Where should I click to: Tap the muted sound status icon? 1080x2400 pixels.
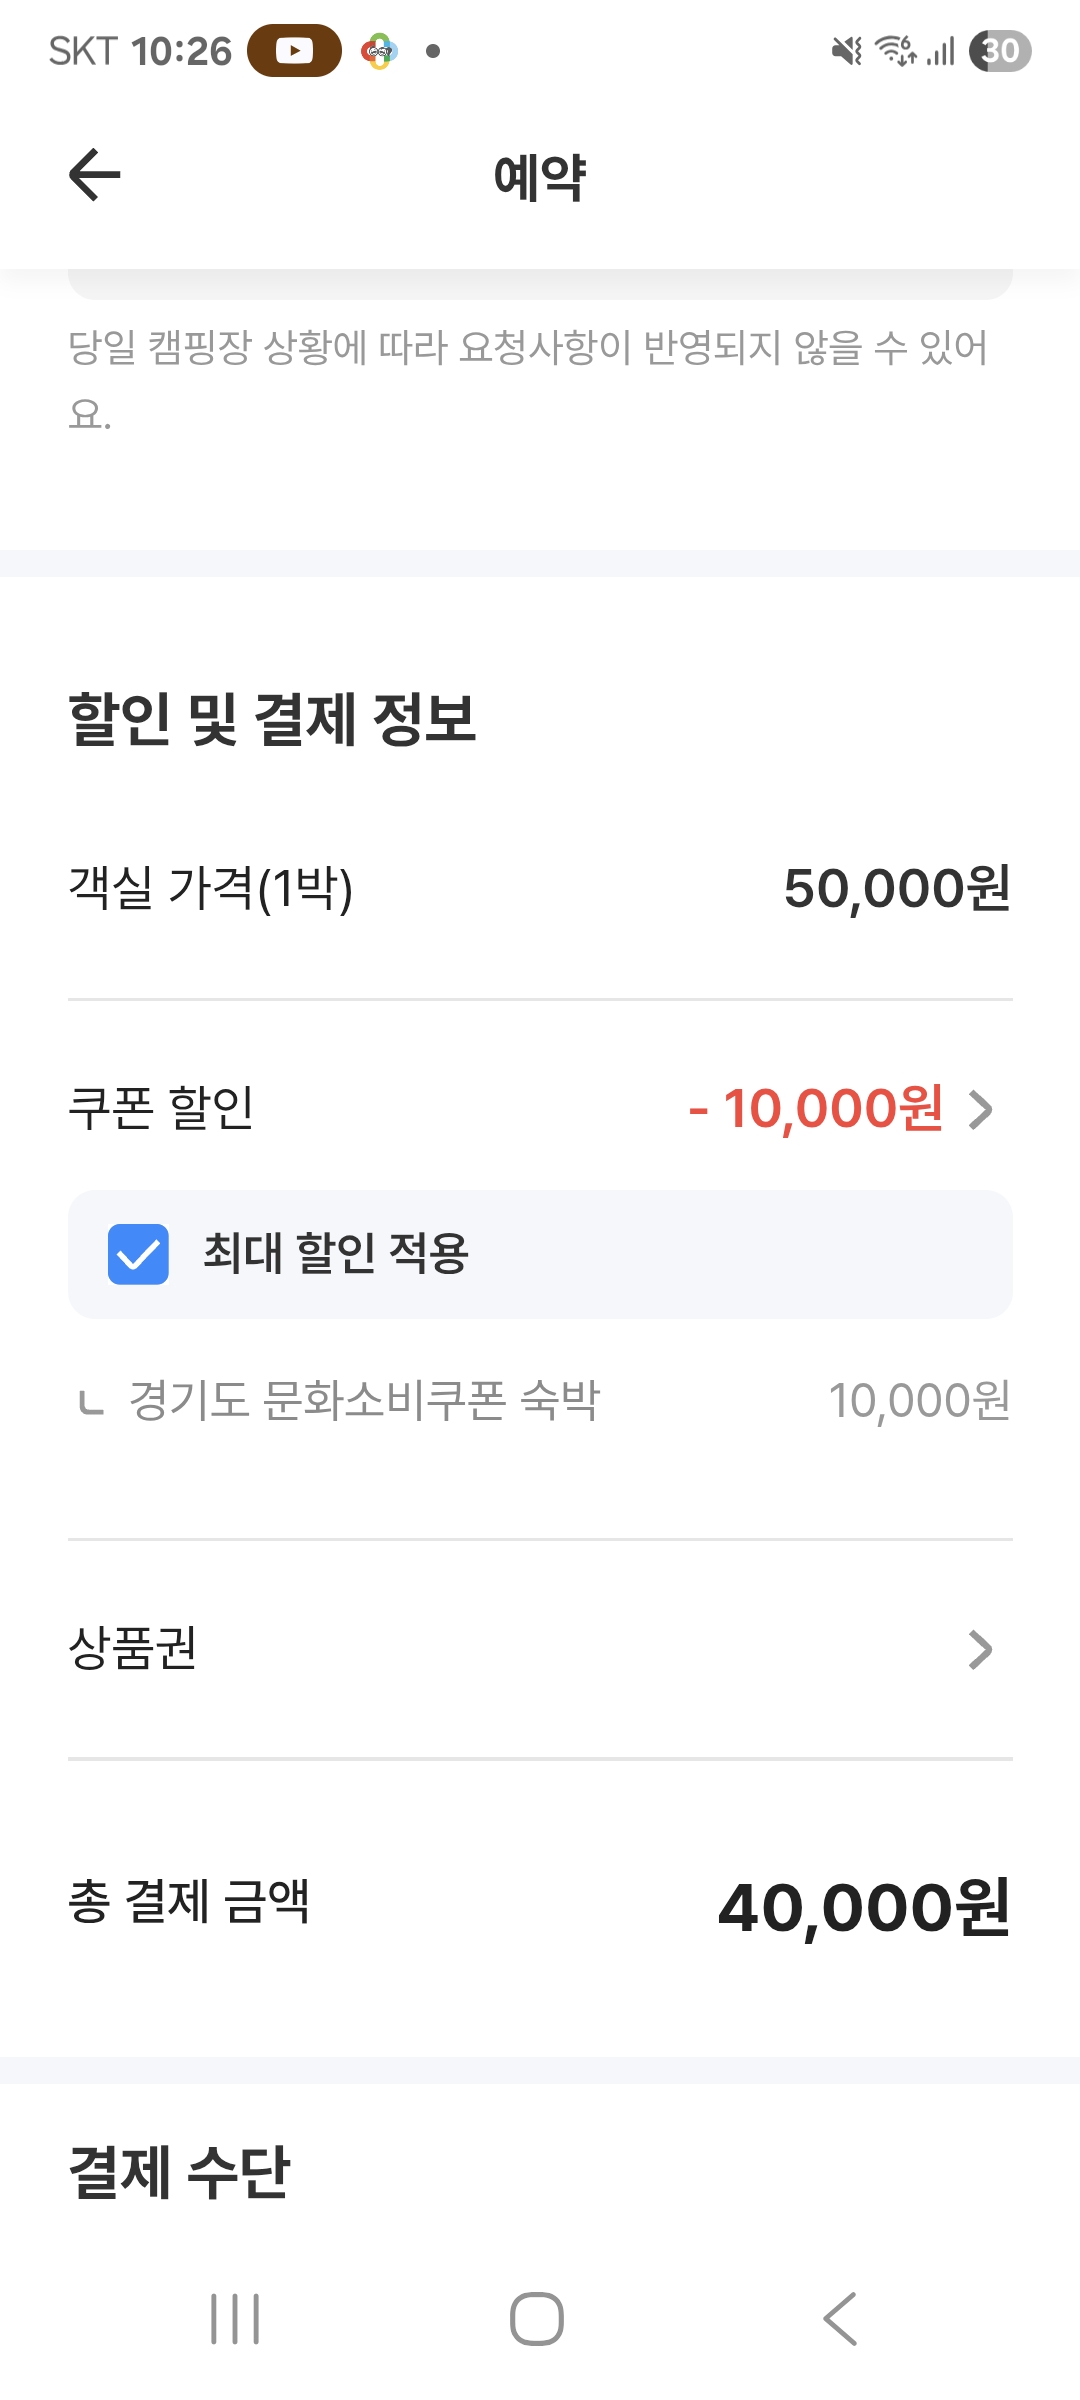coord(846,51)
